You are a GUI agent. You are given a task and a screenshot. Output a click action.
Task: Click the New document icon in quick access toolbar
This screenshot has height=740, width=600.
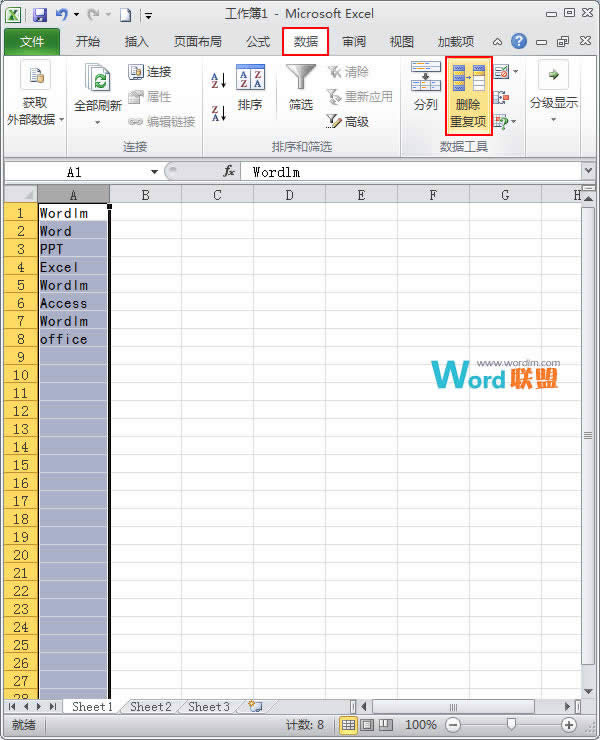[x=126, y=16]
